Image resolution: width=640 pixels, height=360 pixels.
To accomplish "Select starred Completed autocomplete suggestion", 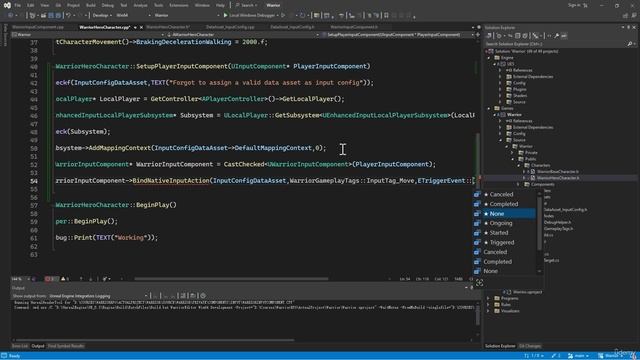I will coord(504,204).
